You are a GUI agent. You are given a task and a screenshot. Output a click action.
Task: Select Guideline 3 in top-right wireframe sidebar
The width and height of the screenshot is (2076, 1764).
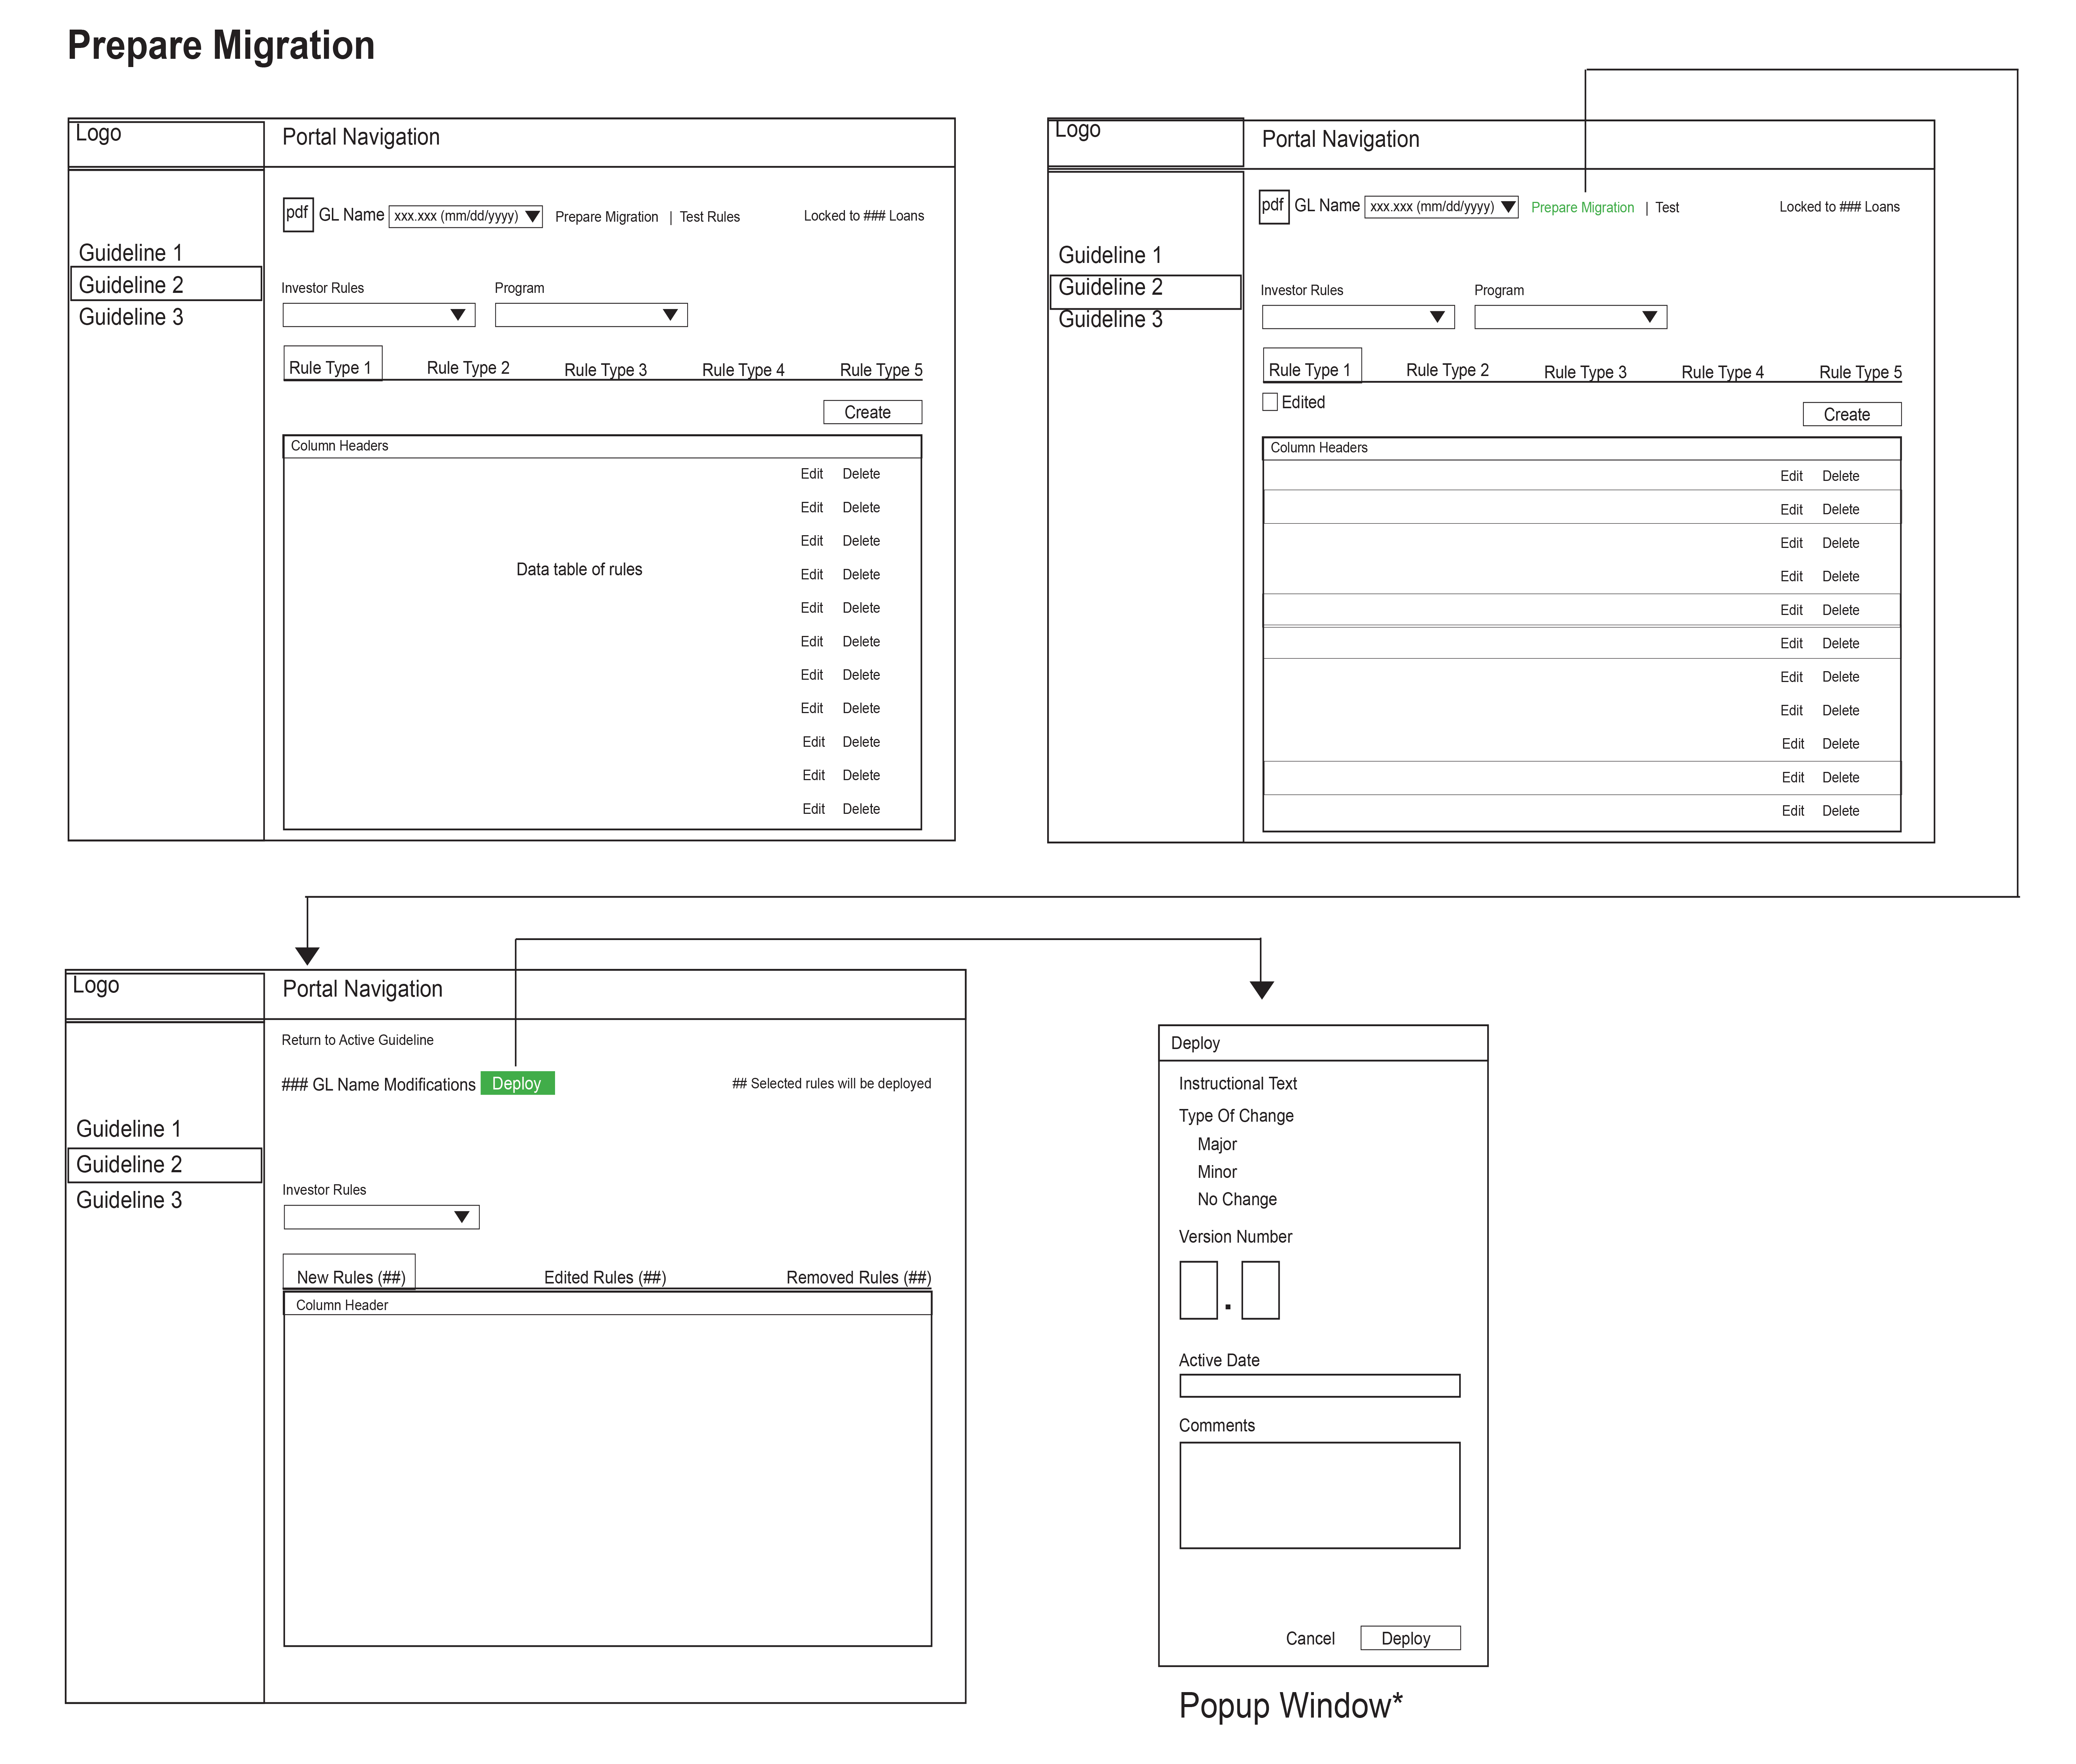(x=1110, y=319)
